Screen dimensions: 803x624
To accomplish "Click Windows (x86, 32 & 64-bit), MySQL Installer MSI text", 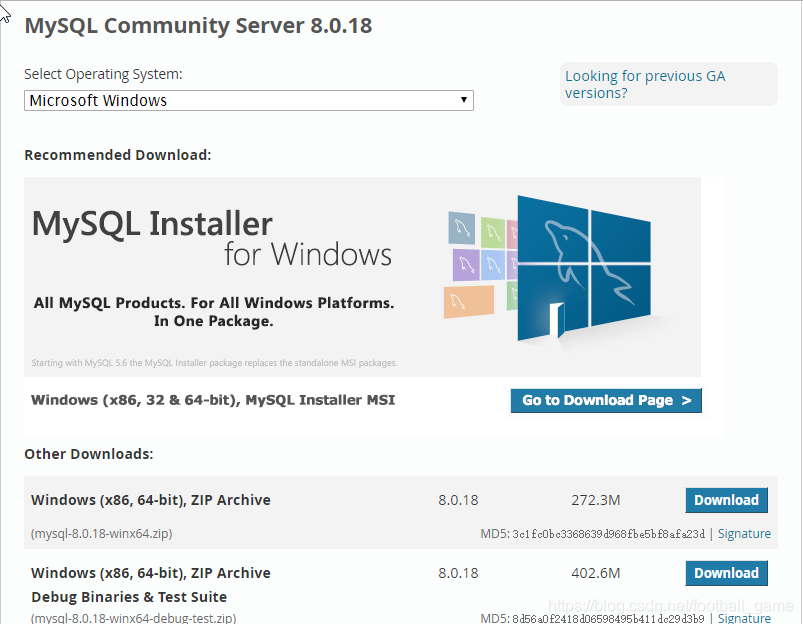I will [x=213, y=400].
